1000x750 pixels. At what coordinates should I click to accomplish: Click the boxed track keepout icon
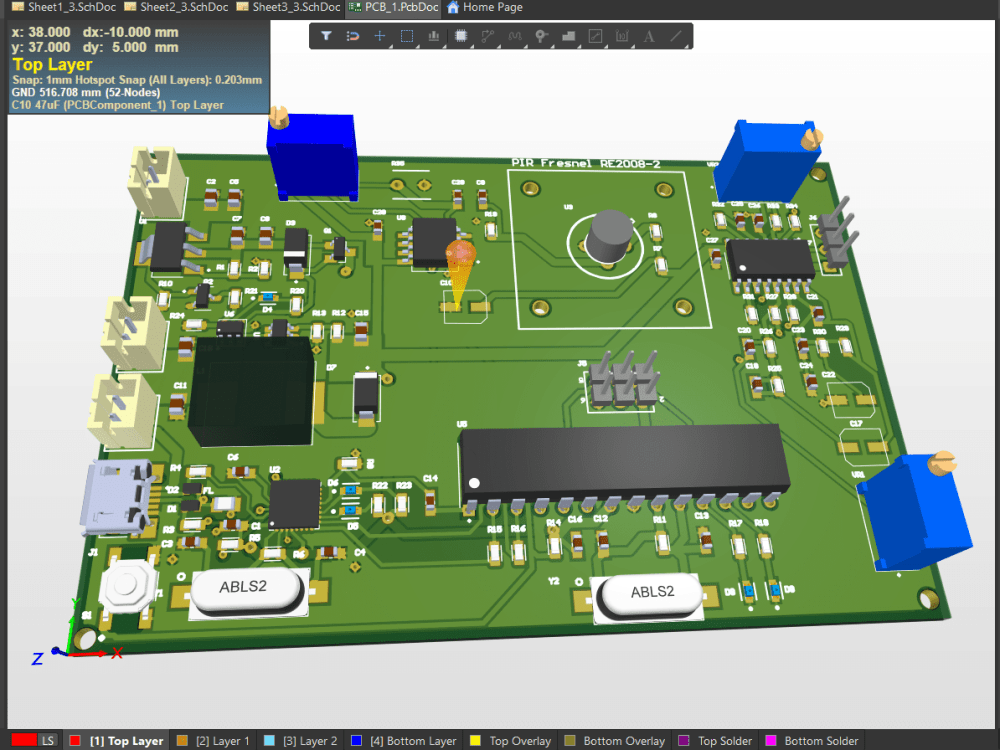[x=595, y=36]
